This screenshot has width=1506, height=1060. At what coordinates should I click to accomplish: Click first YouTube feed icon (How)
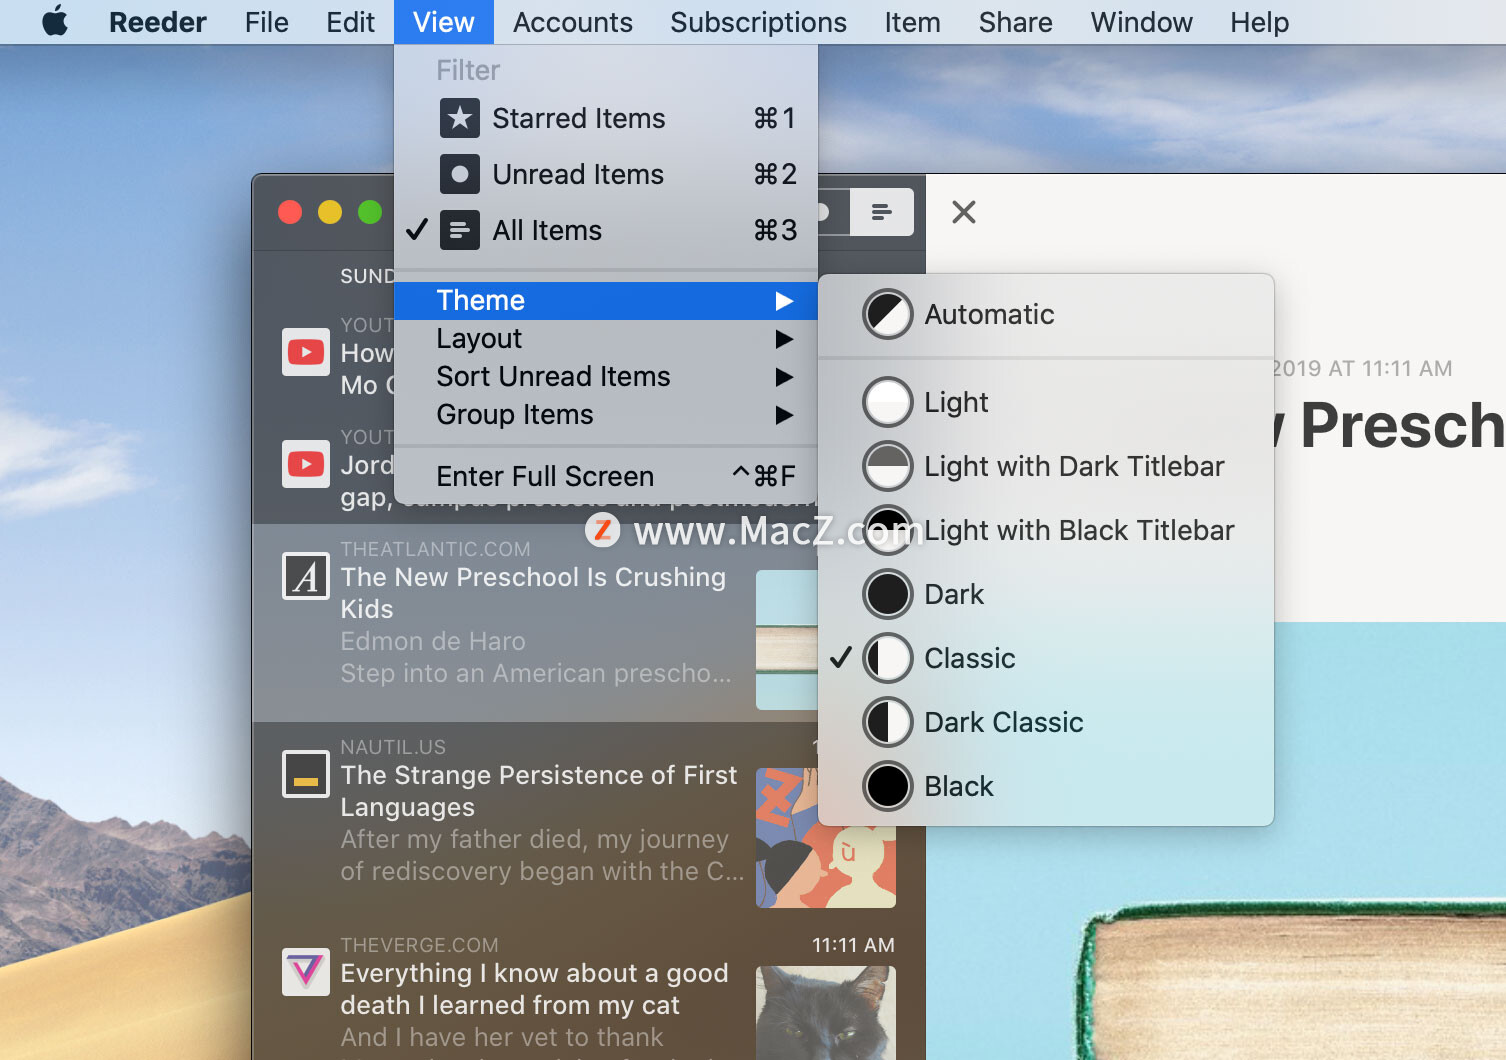(x=306, y=352)
